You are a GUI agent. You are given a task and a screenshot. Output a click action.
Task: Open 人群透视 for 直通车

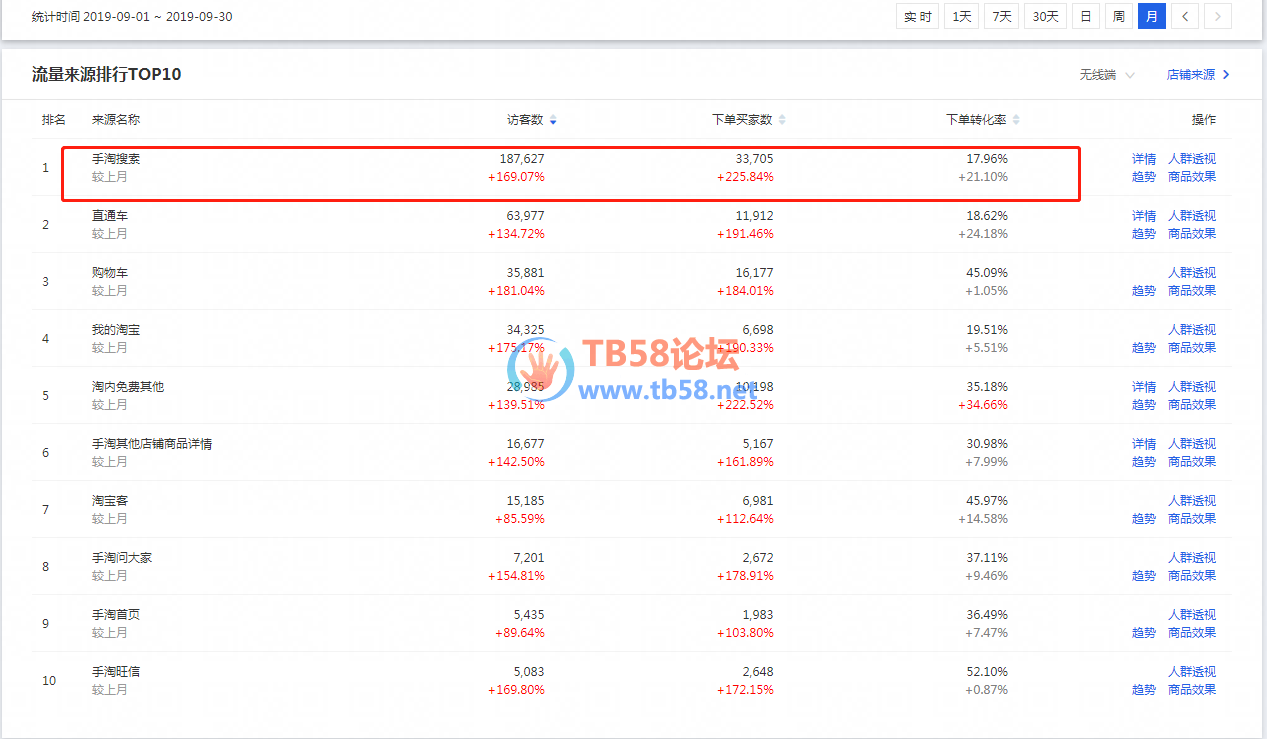click(x=1192, y=216)
